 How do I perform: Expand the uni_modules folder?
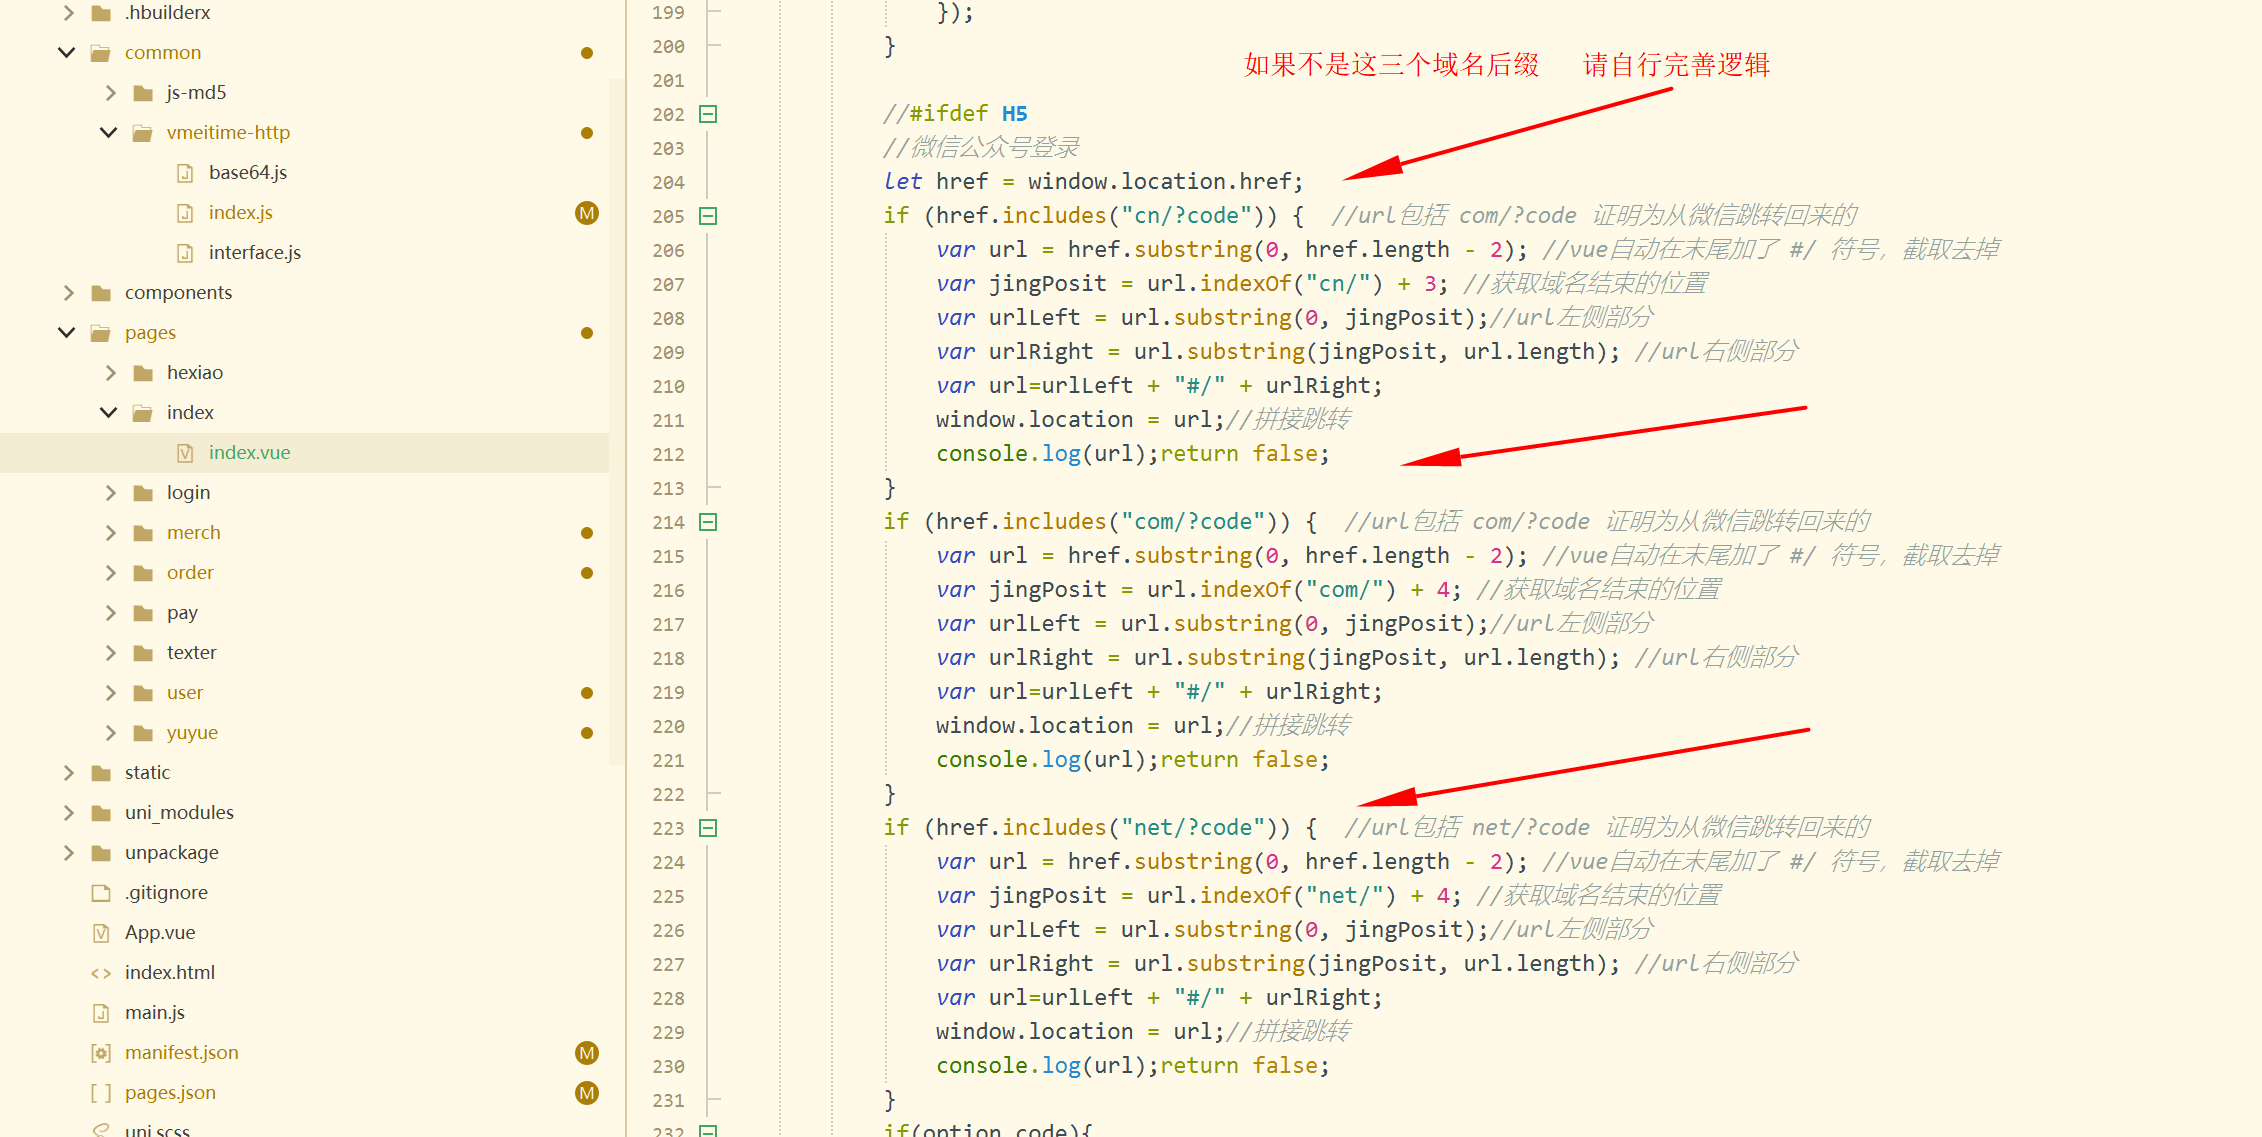(68, 813)
